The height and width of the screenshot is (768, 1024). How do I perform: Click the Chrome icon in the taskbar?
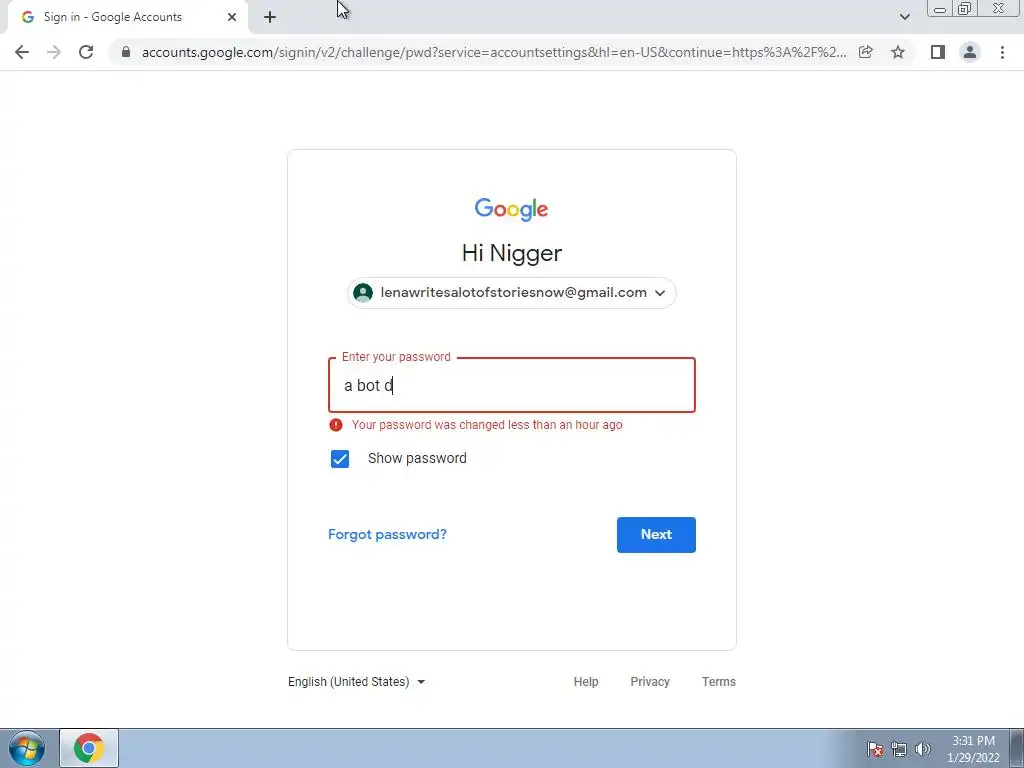click(x=89, y=748)
